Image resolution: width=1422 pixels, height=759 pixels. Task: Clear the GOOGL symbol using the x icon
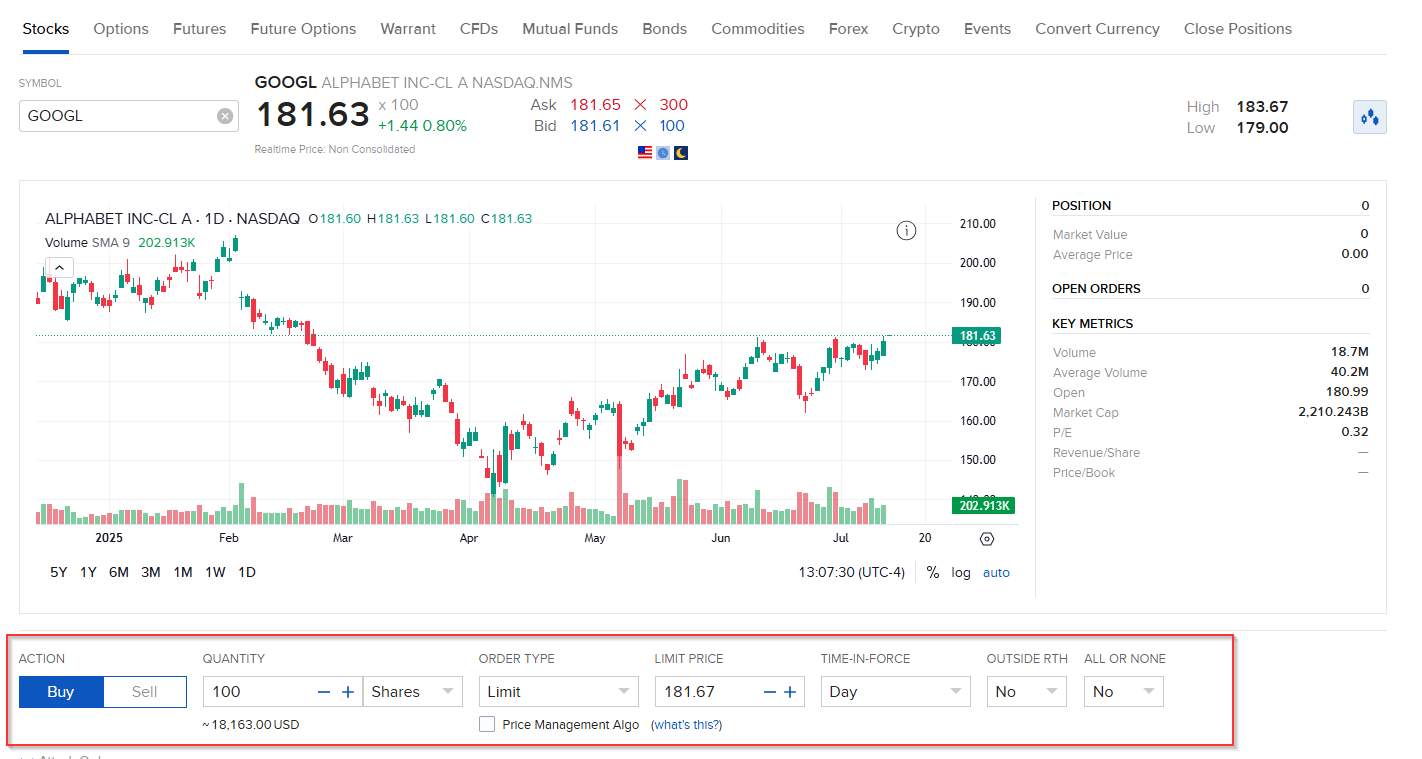(x=224, y=115)
